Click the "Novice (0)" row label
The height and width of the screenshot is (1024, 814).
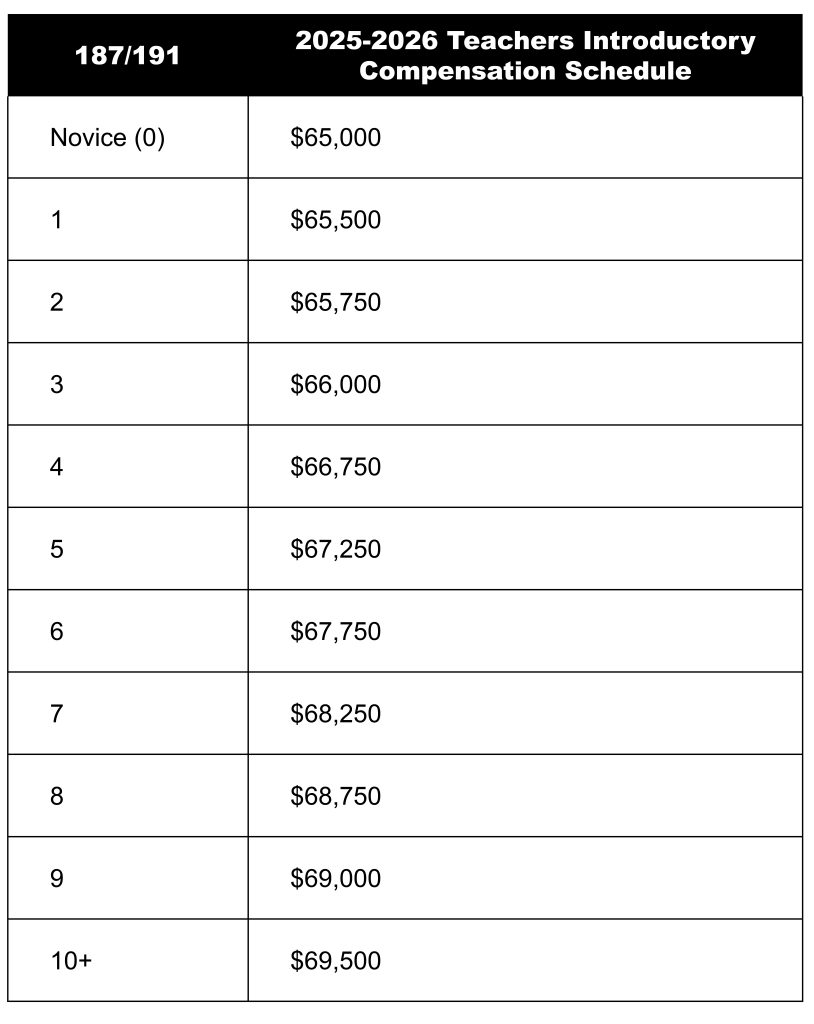(107, 138)
